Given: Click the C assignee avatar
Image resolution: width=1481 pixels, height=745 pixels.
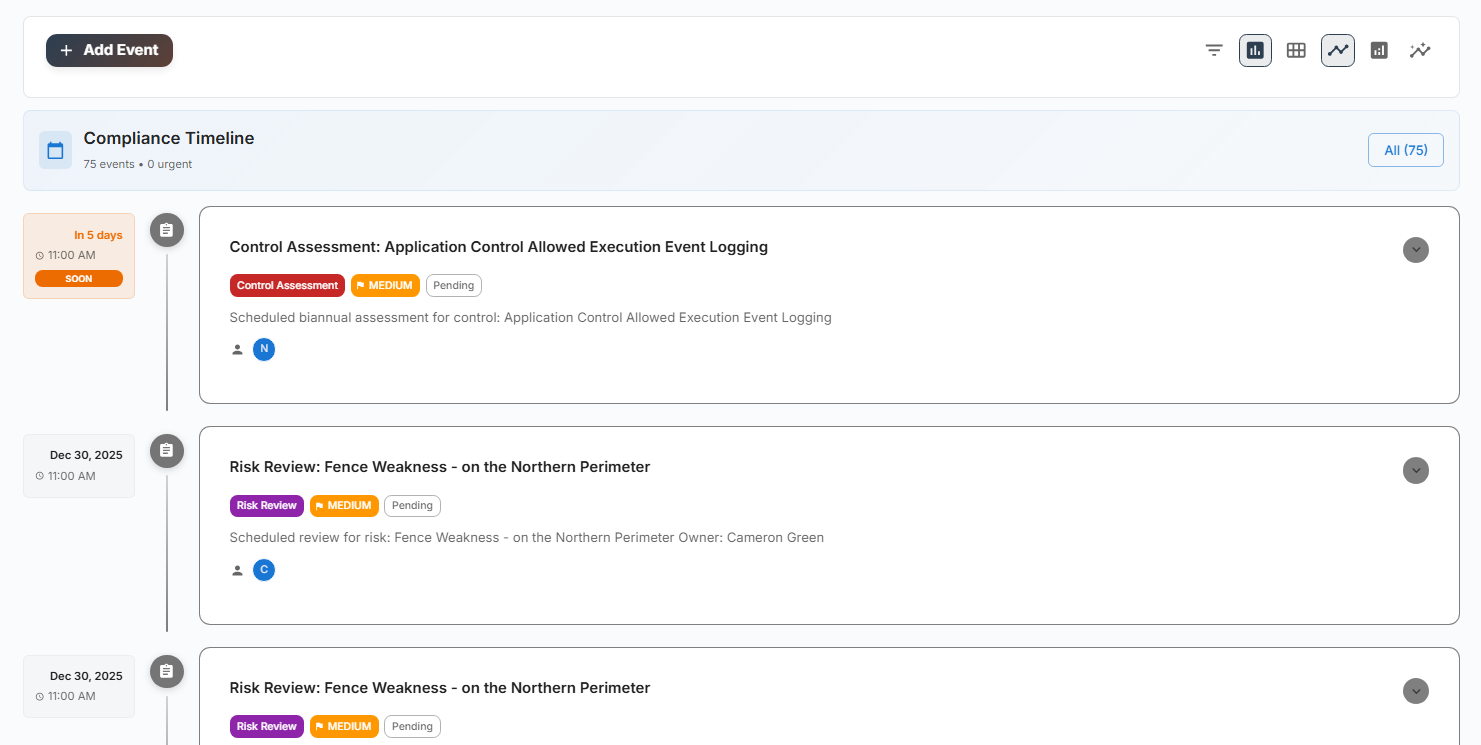Looking at the screenshot, I should (x=264, y=570).
